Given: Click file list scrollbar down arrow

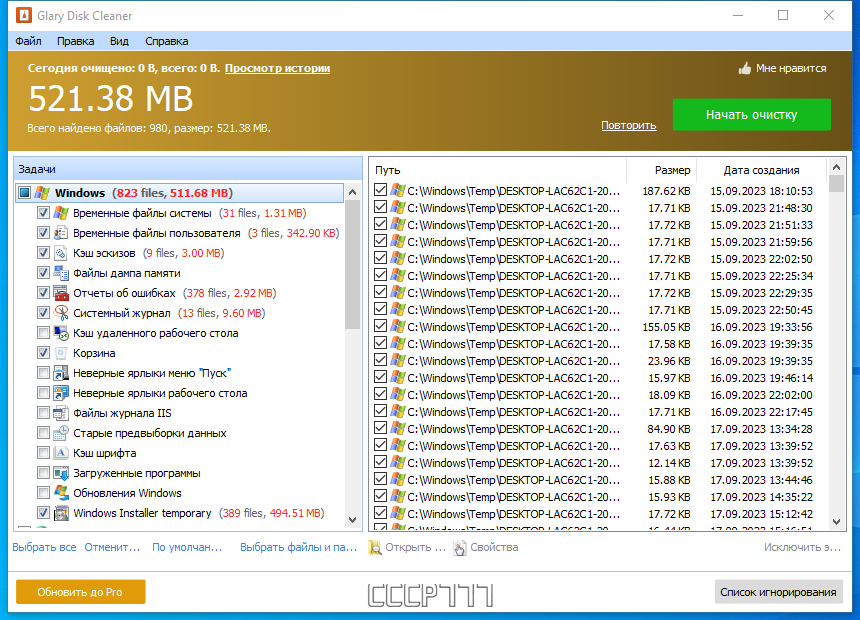Looking at the screenshot, I should coord(836,522).
